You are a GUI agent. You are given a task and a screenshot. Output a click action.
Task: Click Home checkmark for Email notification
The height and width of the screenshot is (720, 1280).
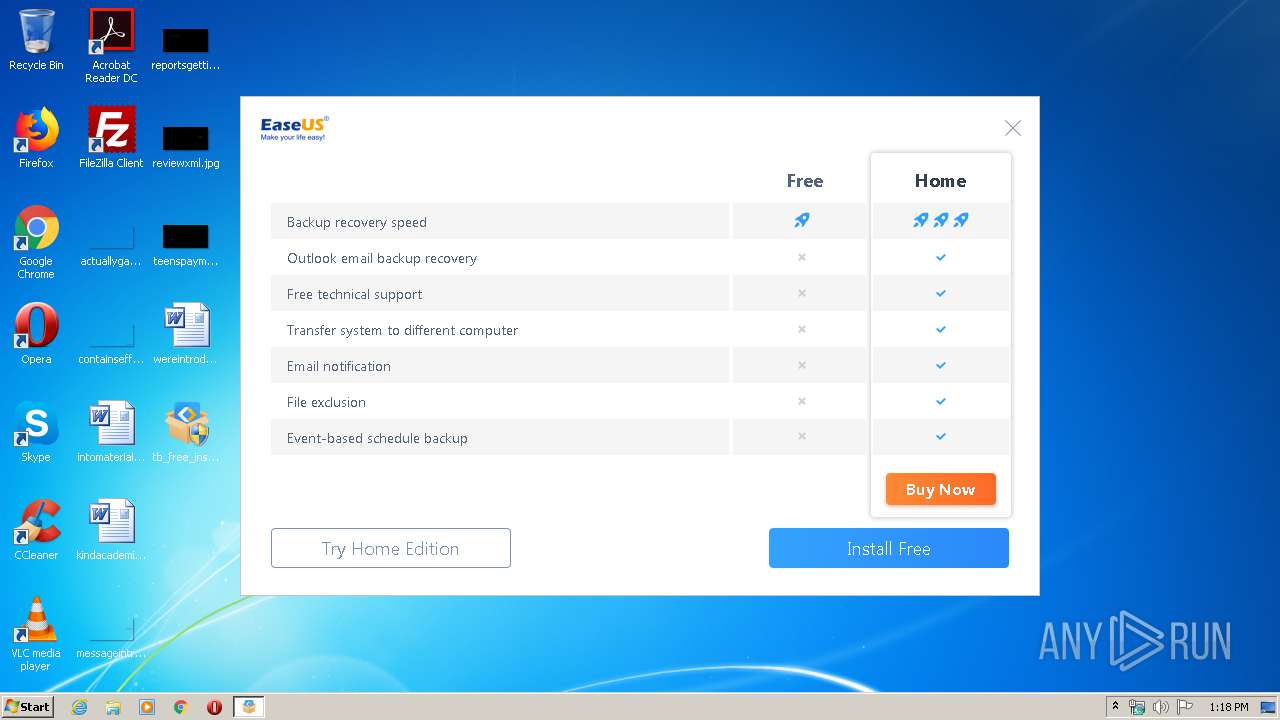(x=940, y=365)
